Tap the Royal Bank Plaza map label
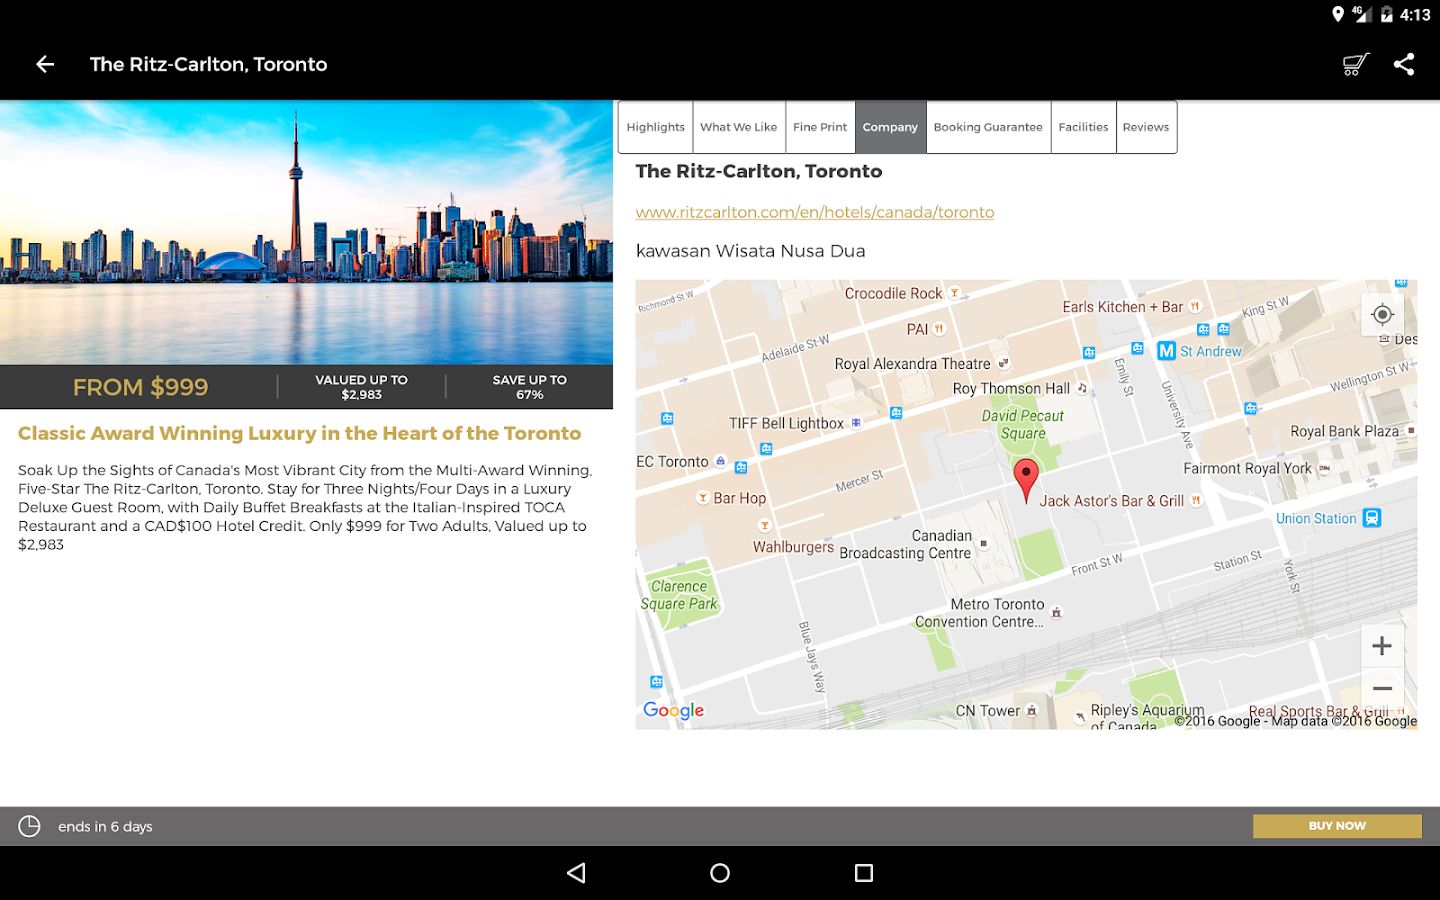Viewport: 1440px width, 900px height. (x=1344, y=431)
